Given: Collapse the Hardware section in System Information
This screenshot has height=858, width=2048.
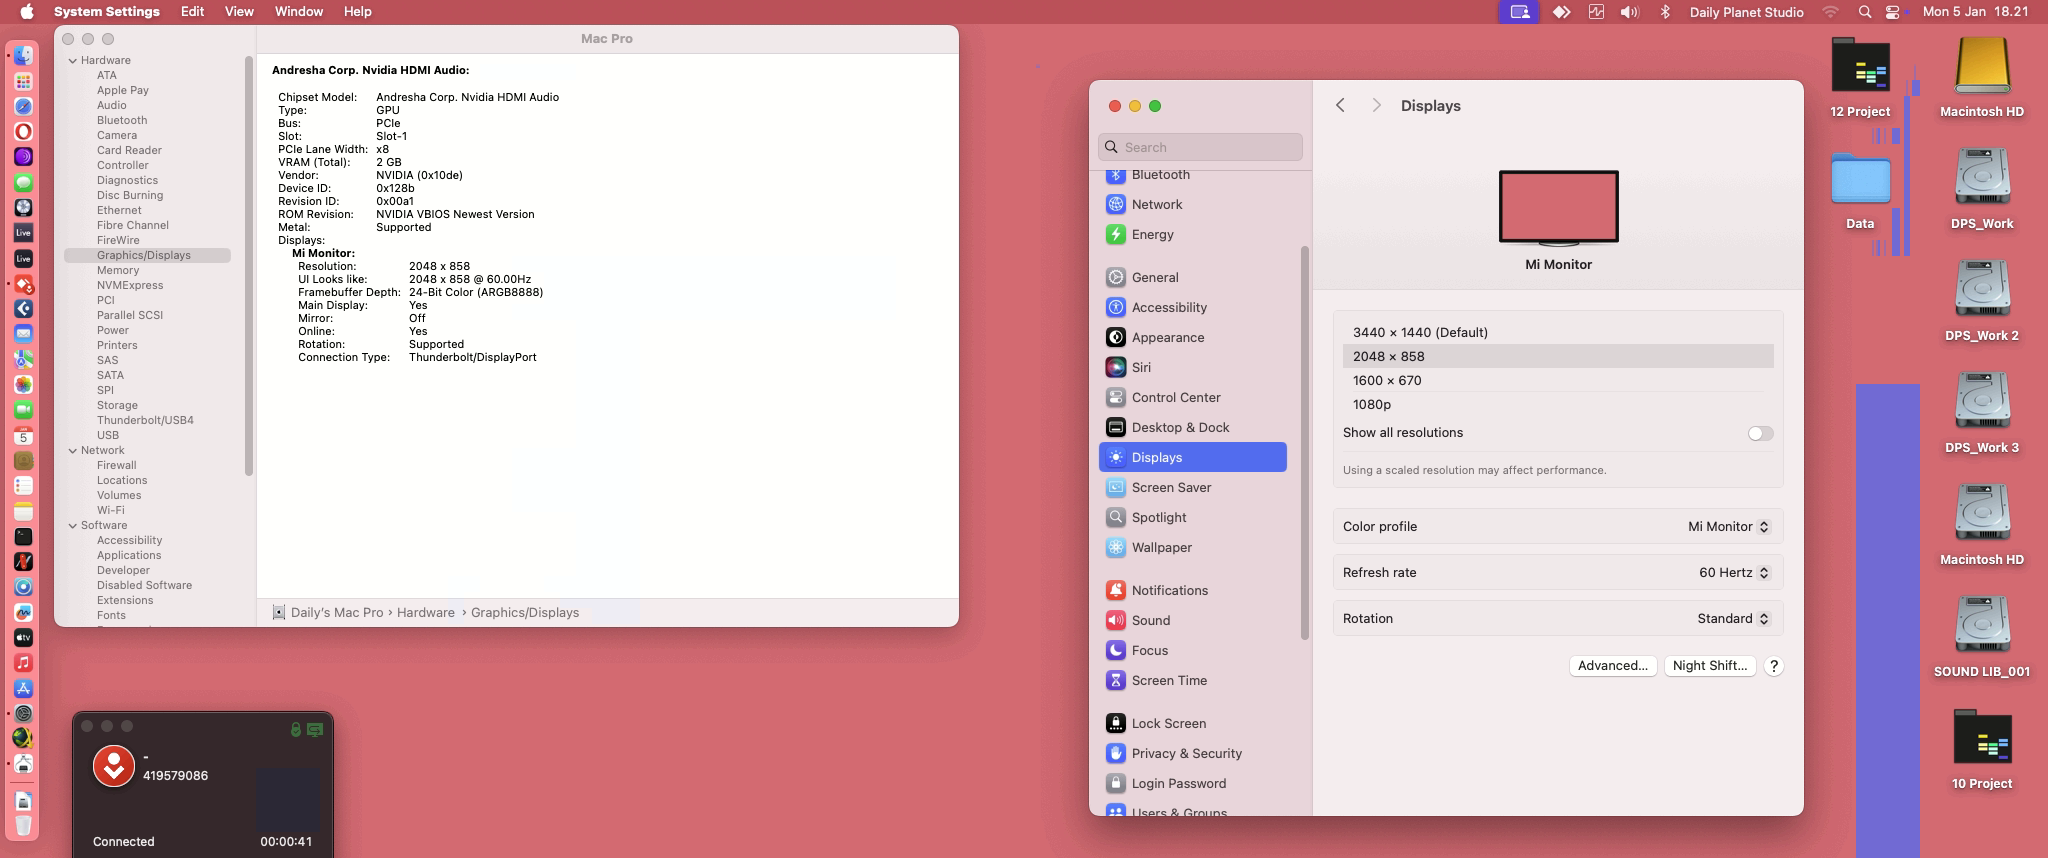Looking at the screenshot, I should pyautogui.click(x=73, y=61).
